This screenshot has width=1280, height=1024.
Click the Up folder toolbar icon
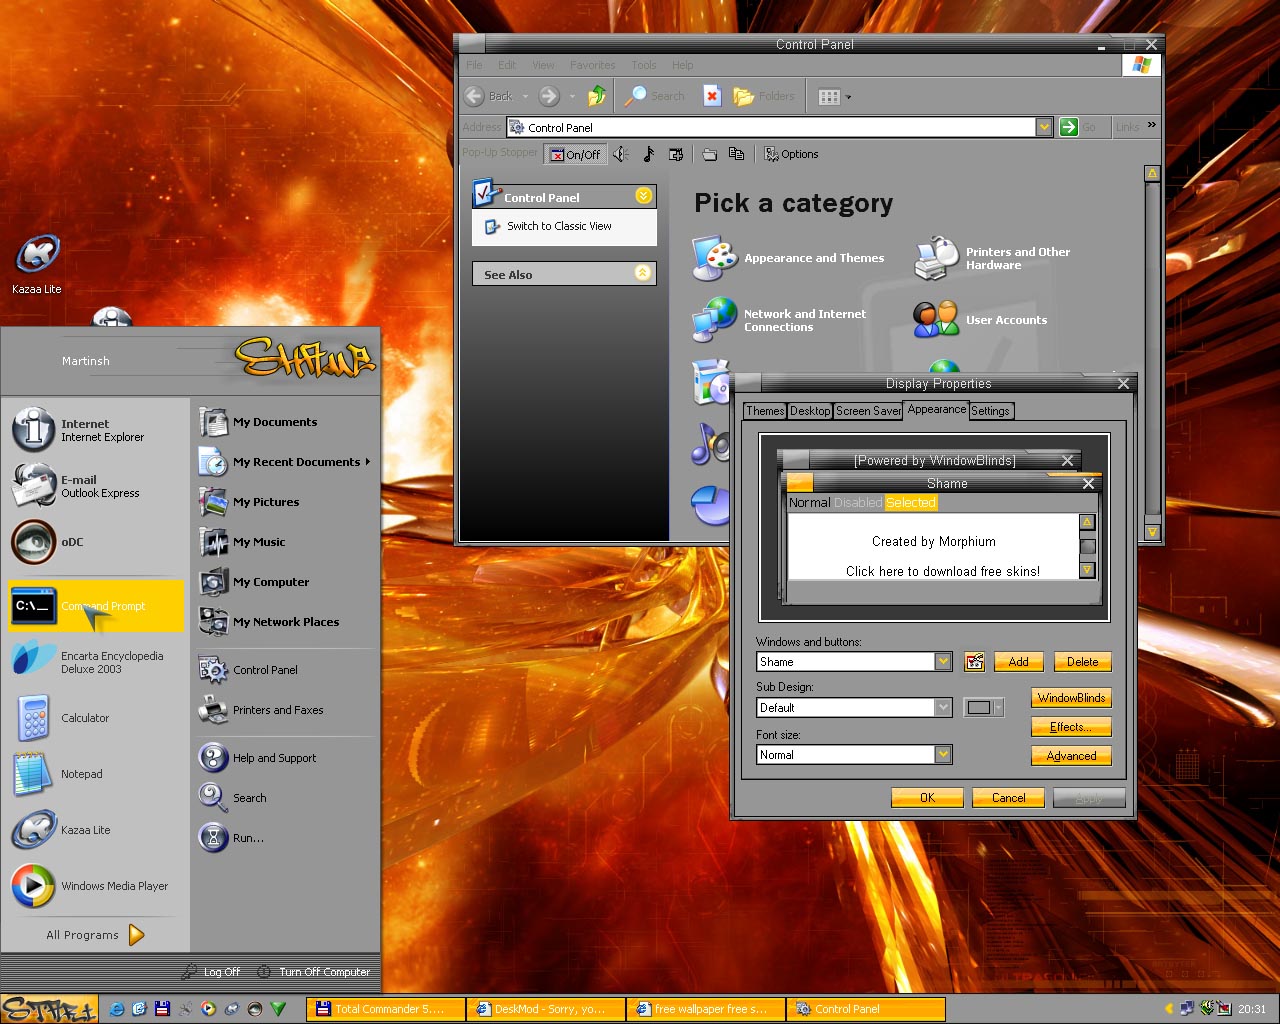(x=597, y=96)
